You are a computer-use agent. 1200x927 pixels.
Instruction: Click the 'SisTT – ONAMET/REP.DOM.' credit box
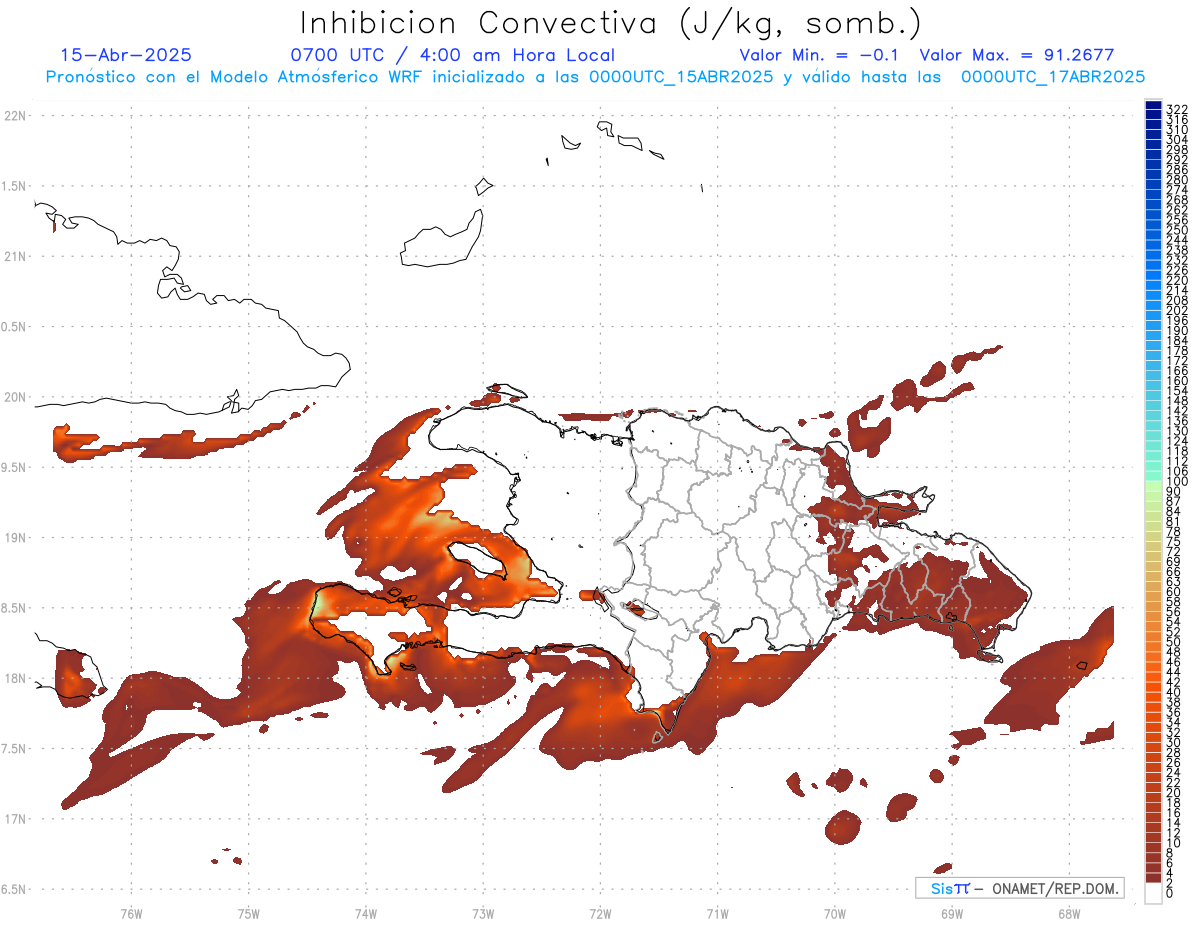click(x=1020, y=888)
